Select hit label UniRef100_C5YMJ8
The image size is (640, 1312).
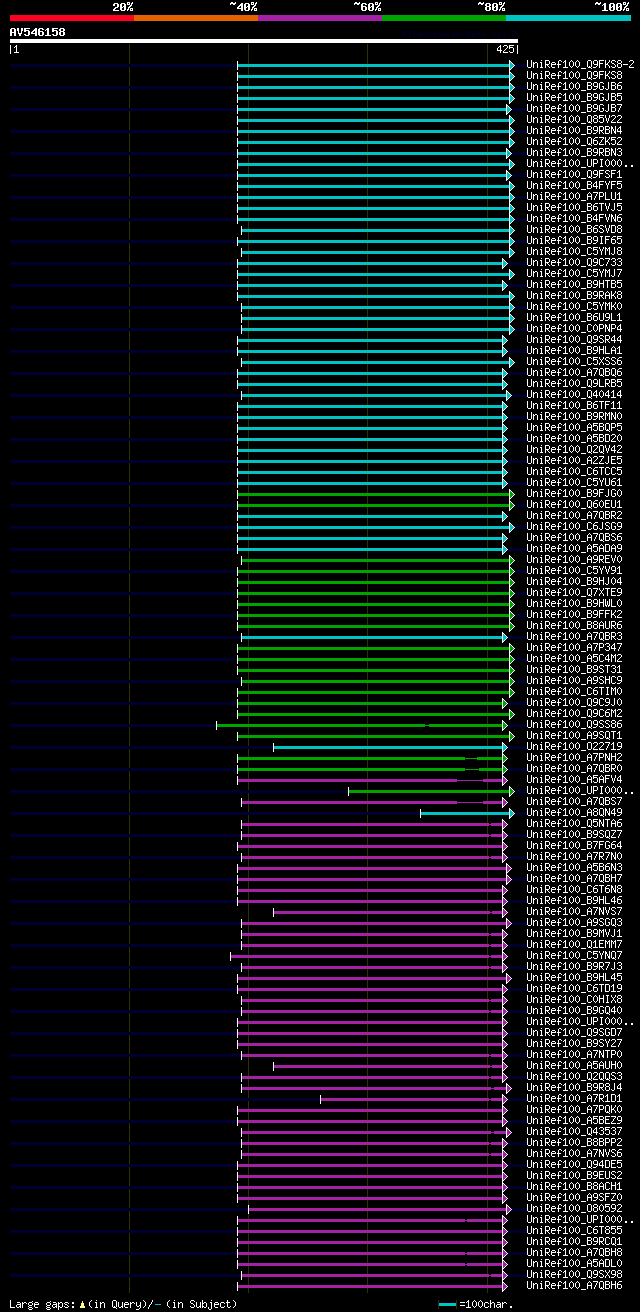(x=575, y=251)
